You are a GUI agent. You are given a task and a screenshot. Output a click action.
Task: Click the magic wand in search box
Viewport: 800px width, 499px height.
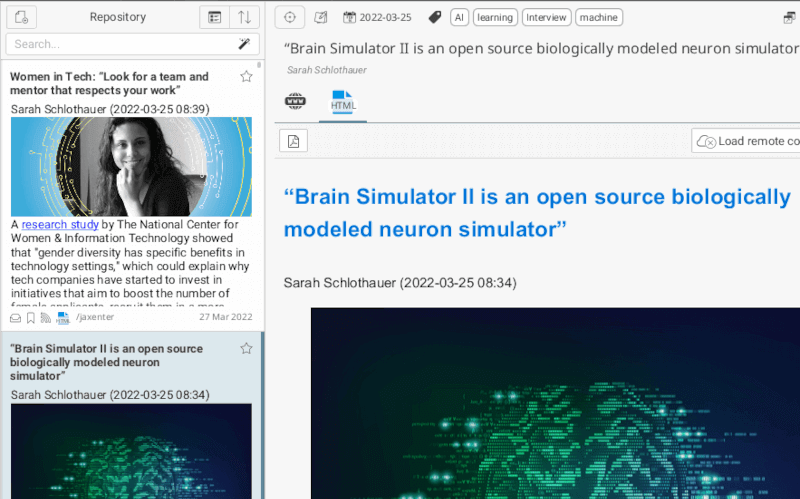click(x=244, y=44)
